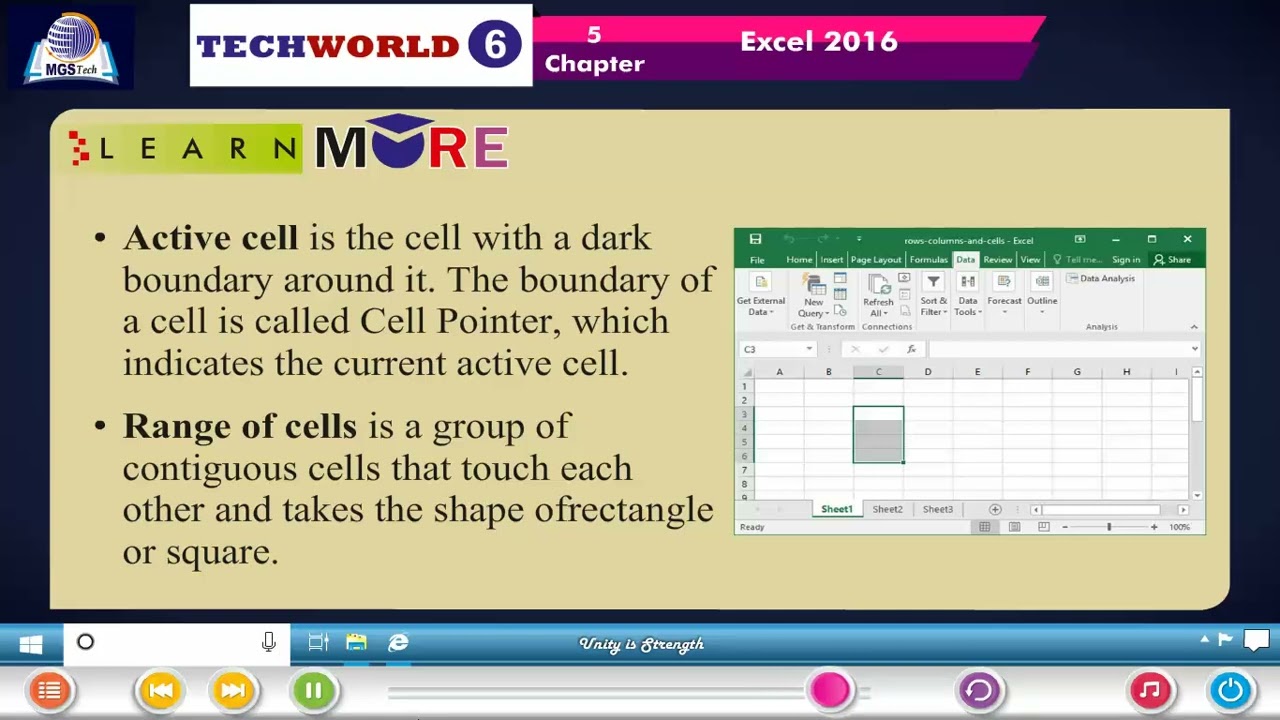This screenshot has height=720, width=1280.
Task: Select Normal view icon in status bar
Action: [x=985, y=527]
